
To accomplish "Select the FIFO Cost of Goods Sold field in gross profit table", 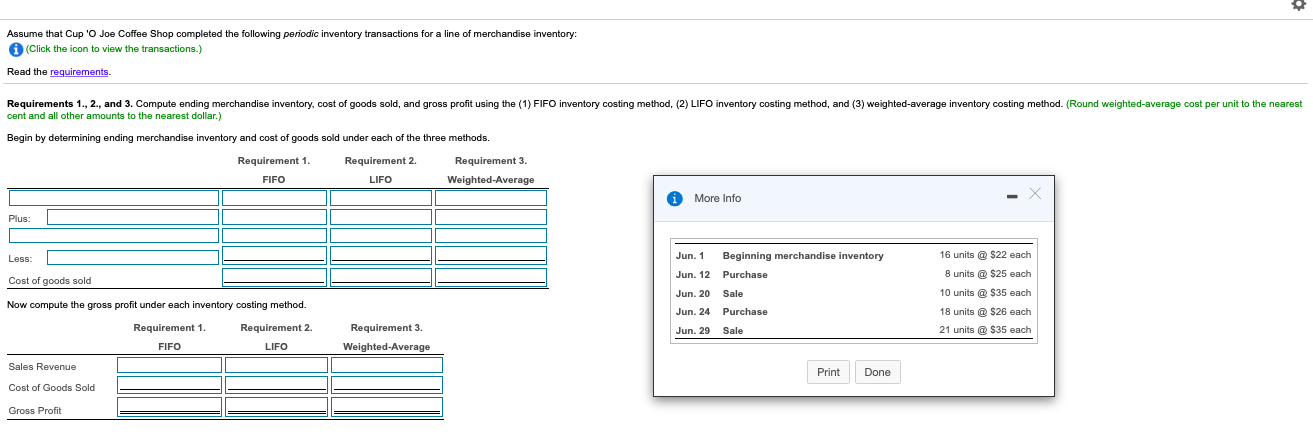I will pyautogui.click(x=170, y=384).
